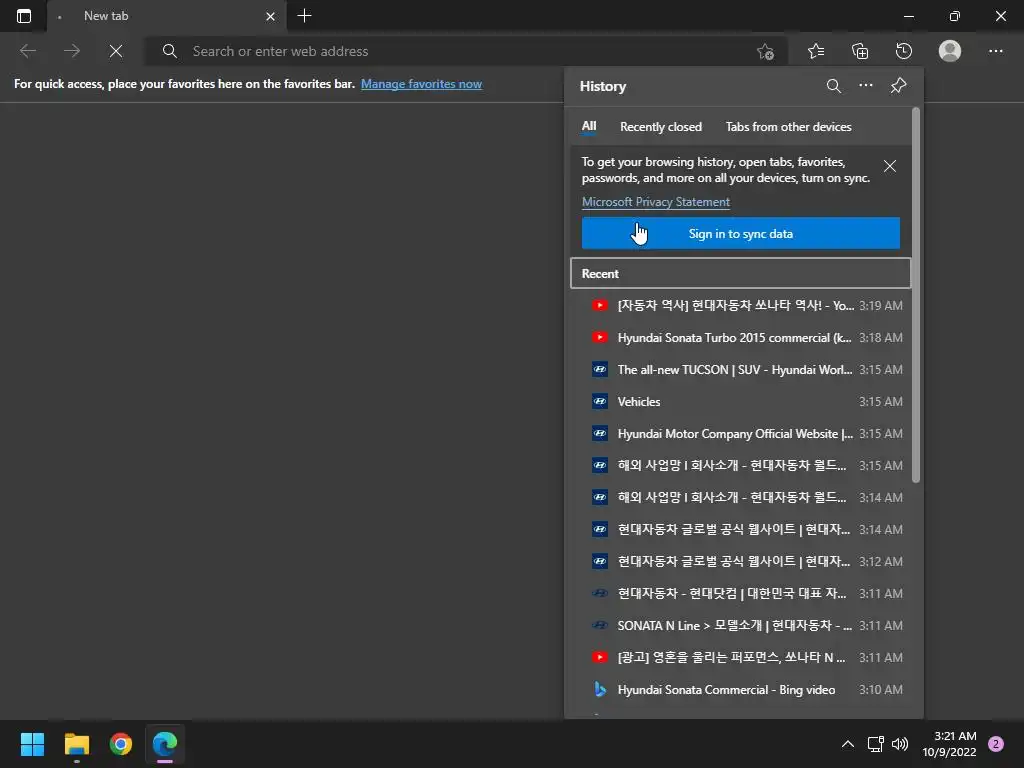Open the Windows Start menu
1024x768 pixels.
[x=32, y=744]
